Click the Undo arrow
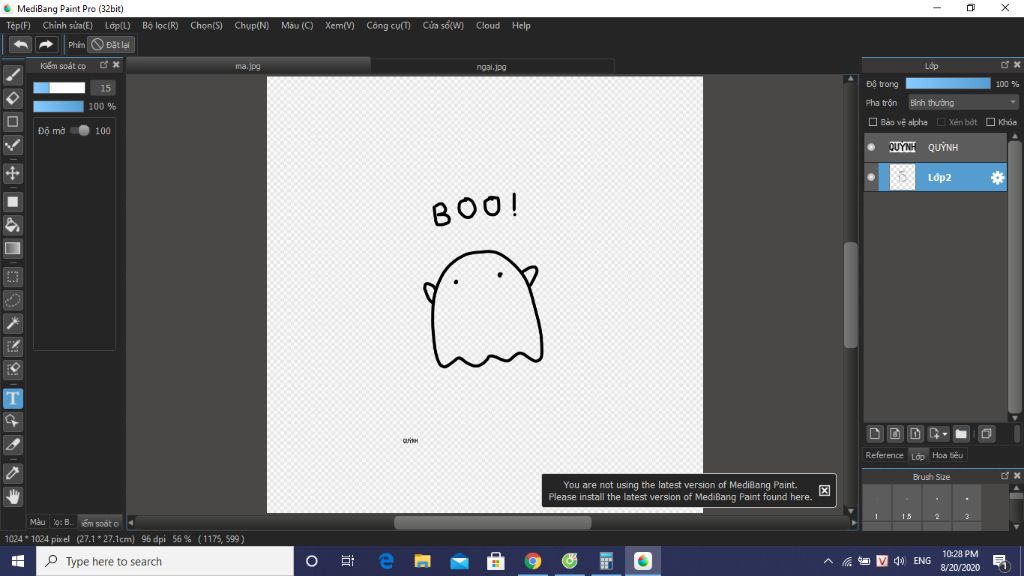The image size is (1024, 576). point(20,44)
